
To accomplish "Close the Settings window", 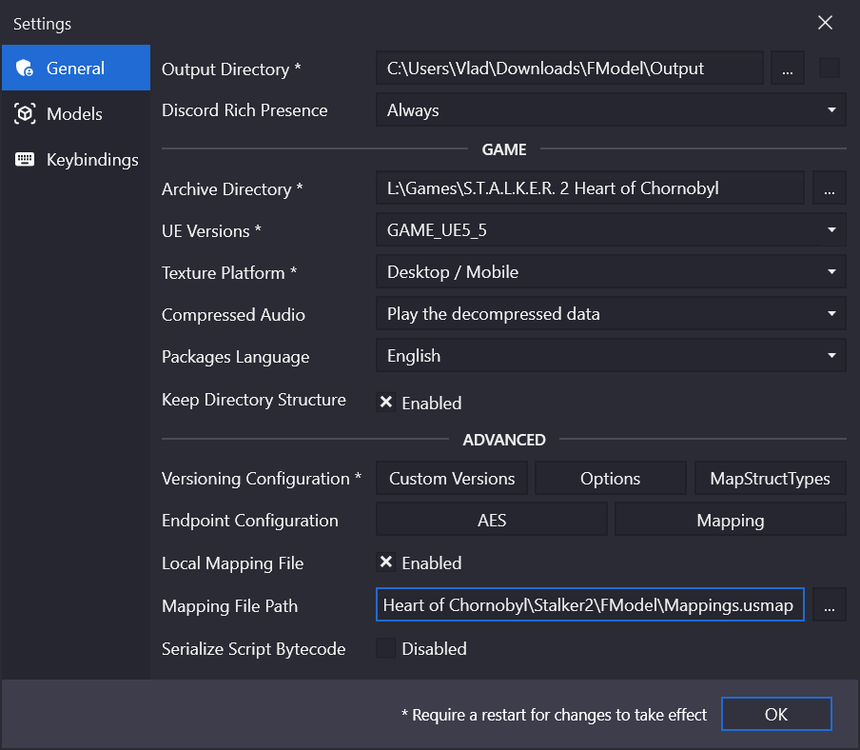I will click(x=825, y=23).
